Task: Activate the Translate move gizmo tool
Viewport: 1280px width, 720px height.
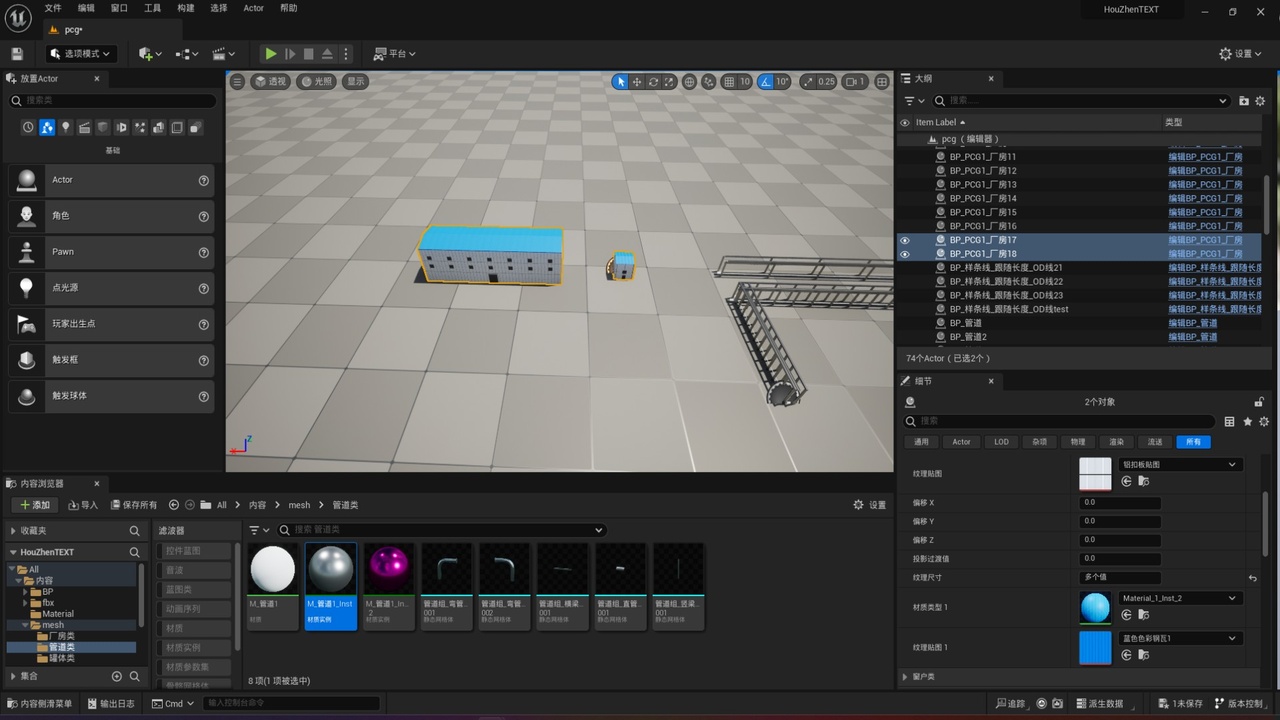Action: coord(636,82)
